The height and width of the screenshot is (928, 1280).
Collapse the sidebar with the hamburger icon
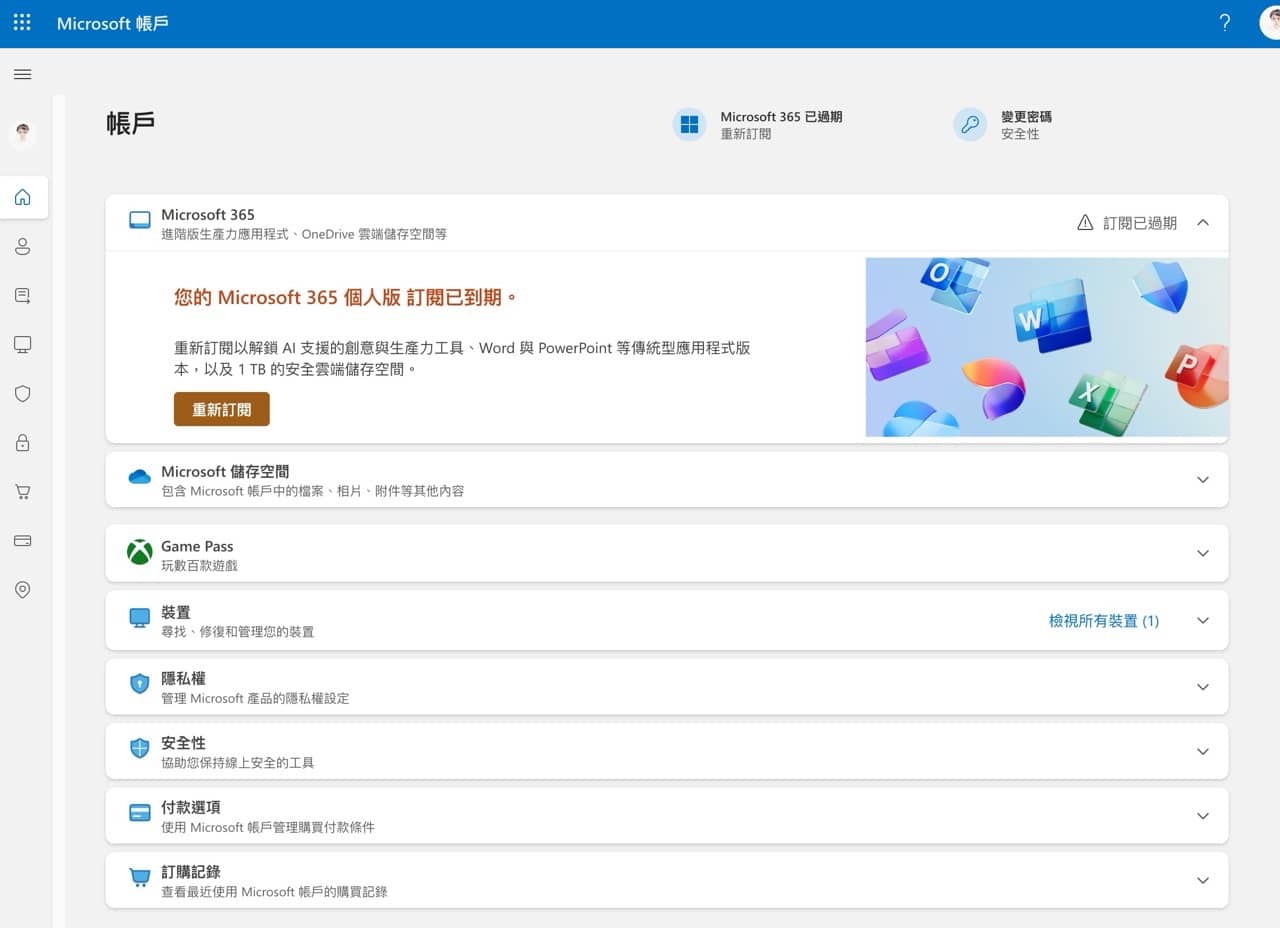(22, 74)
